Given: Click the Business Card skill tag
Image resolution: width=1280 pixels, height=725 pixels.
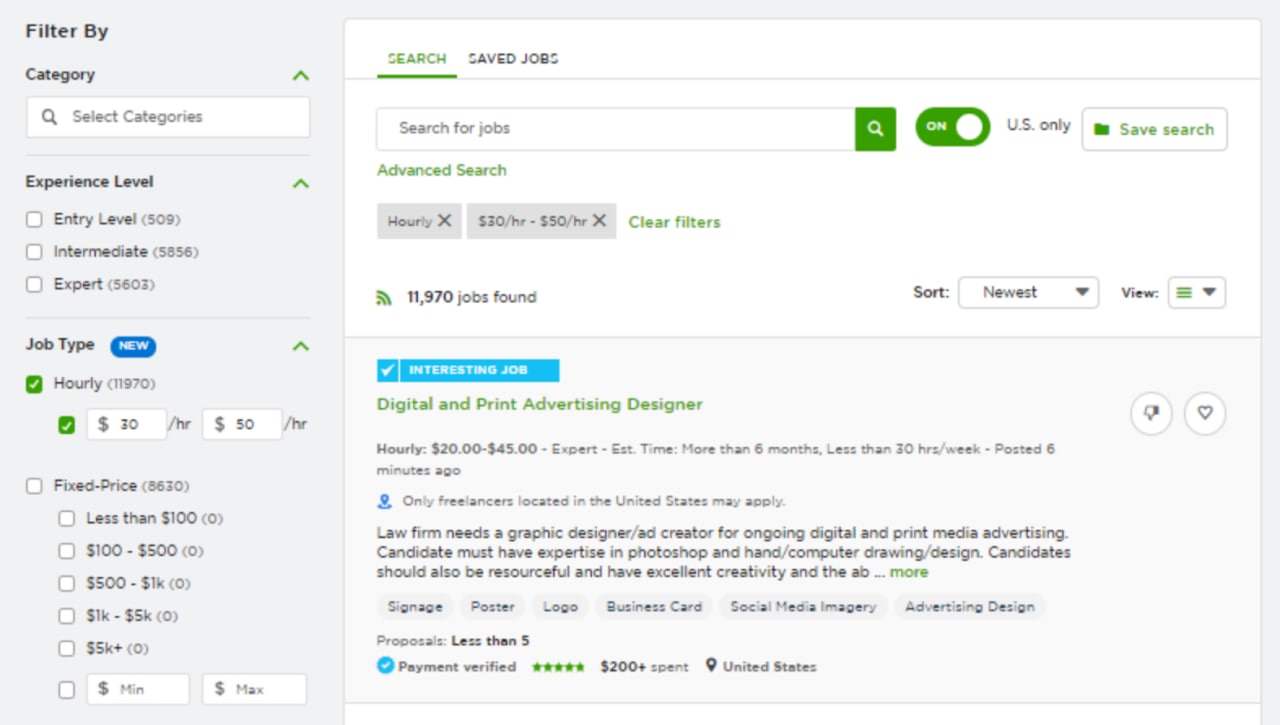Looking at the screenshot, I should [x=654, y=607].
